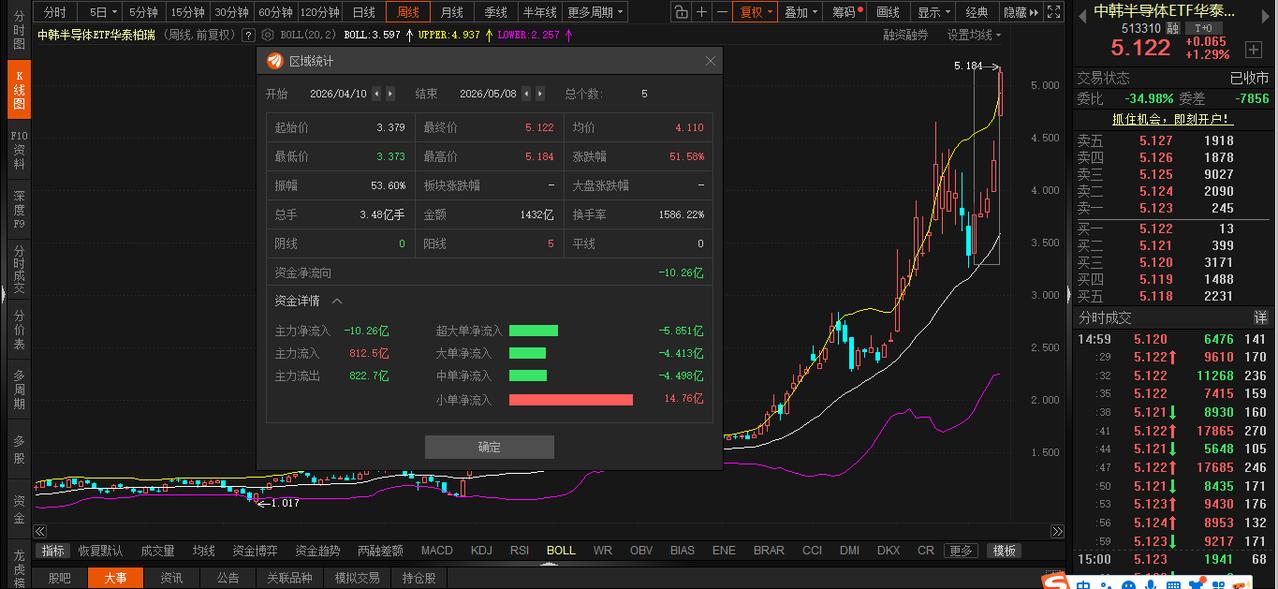Viewport: 1278px width, 589px height.
Task: Select KDJ indicator tab
Action: (481, 550)
